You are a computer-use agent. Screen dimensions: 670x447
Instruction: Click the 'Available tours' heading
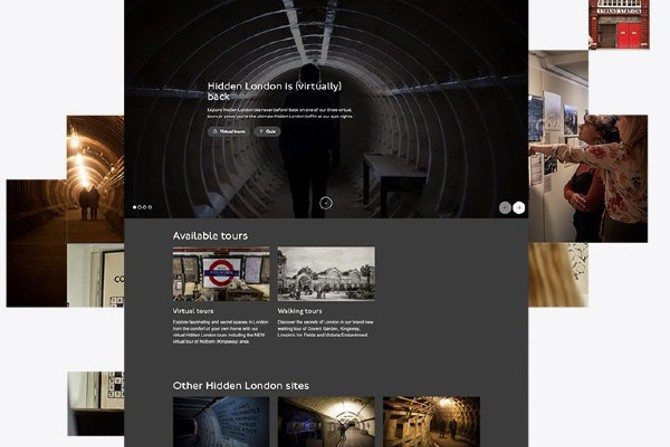(210, 236)
